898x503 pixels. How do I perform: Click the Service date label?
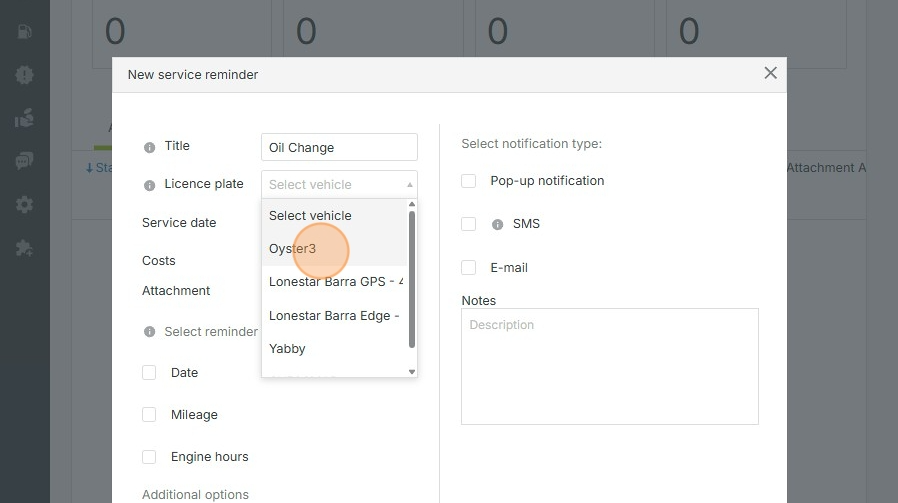click(x=179, y=223)
